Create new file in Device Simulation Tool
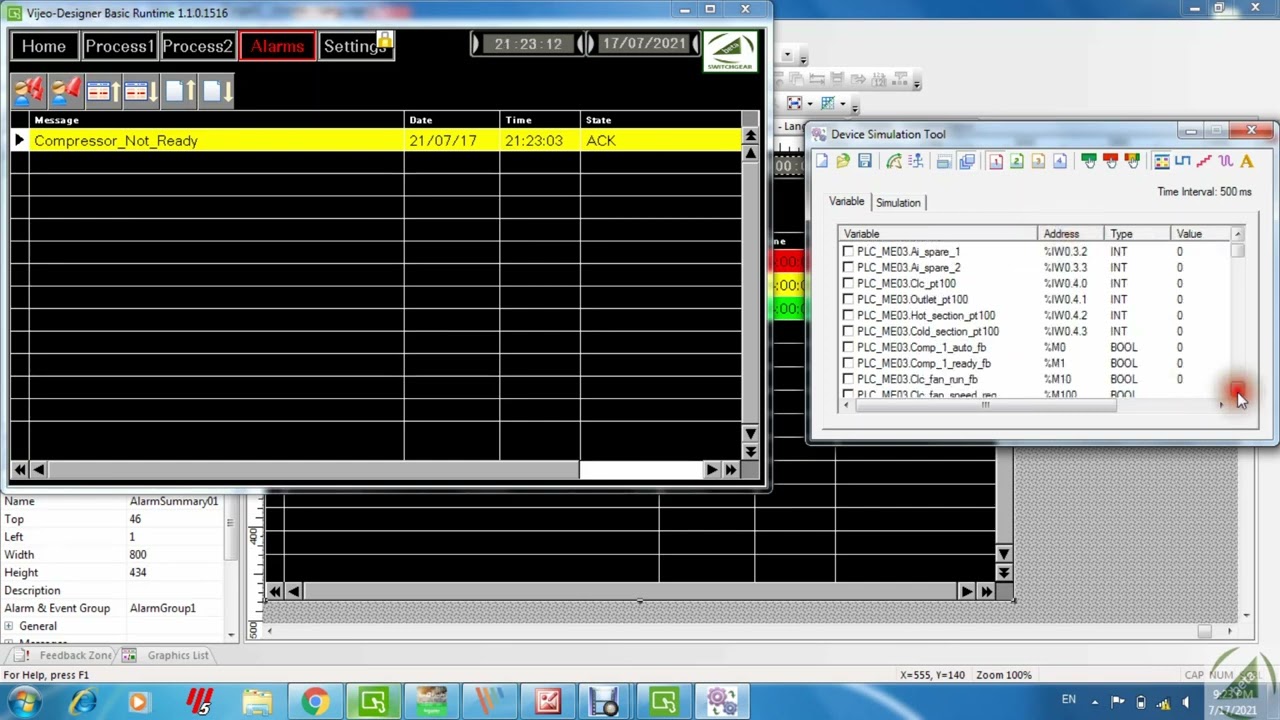The image size is (1280, 720). 822,162
